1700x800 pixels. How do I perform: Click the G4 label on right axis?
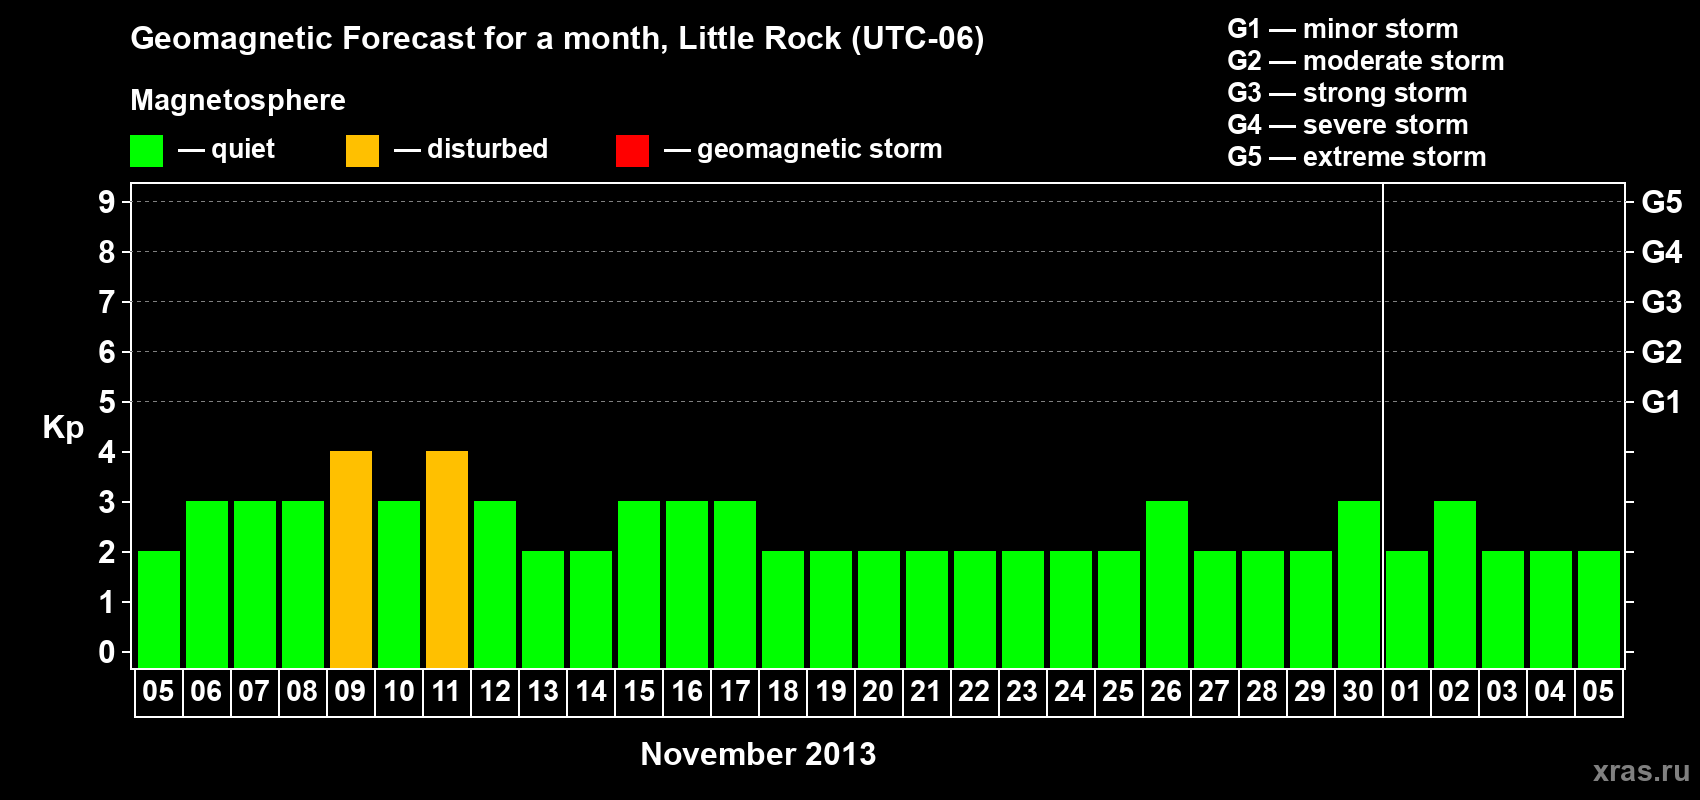coord(1662,252)
